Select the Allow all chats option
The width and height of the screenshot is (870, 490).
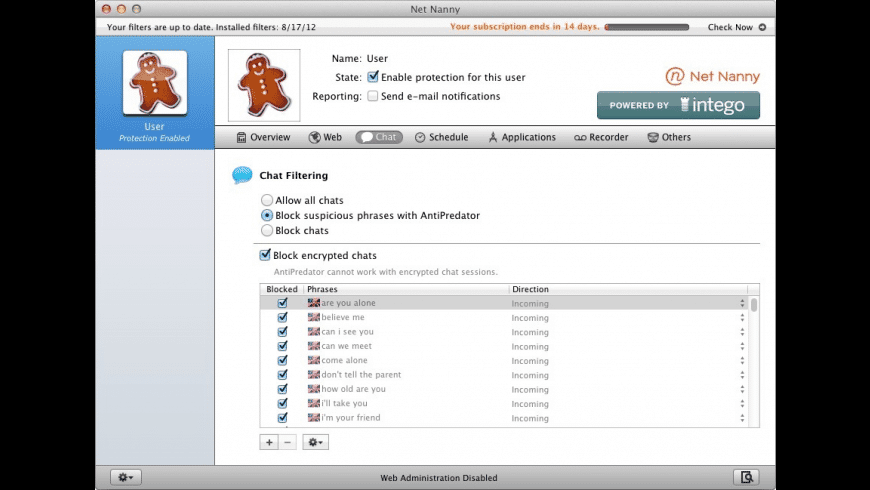[x=267, y=200]
